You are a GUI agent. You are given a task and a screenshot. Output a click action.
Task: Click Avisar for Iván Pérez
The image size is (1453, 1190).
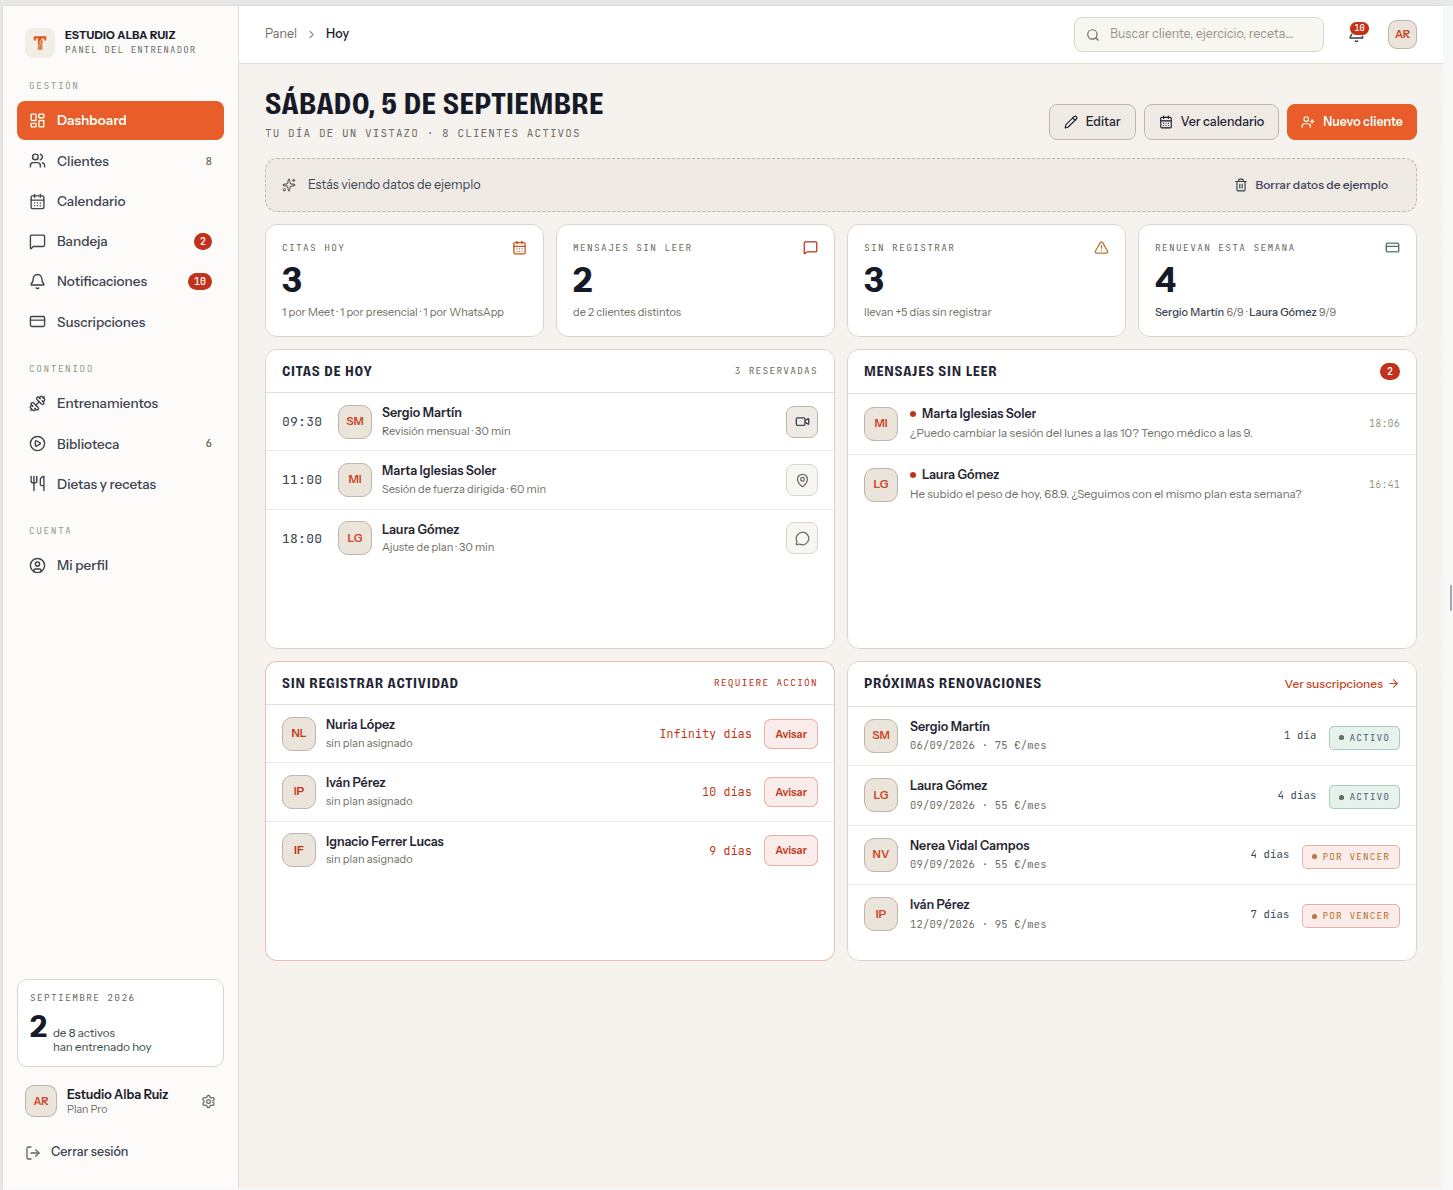click(791, 792)
